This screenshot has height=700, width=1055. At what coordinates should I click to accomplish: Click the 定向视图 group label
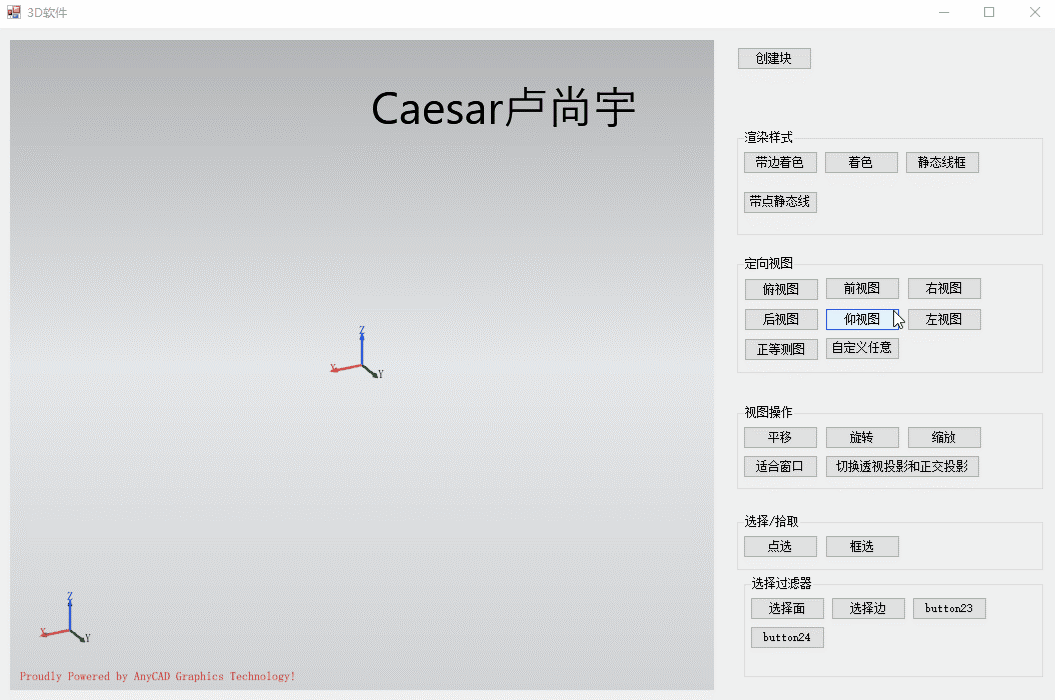768,263
